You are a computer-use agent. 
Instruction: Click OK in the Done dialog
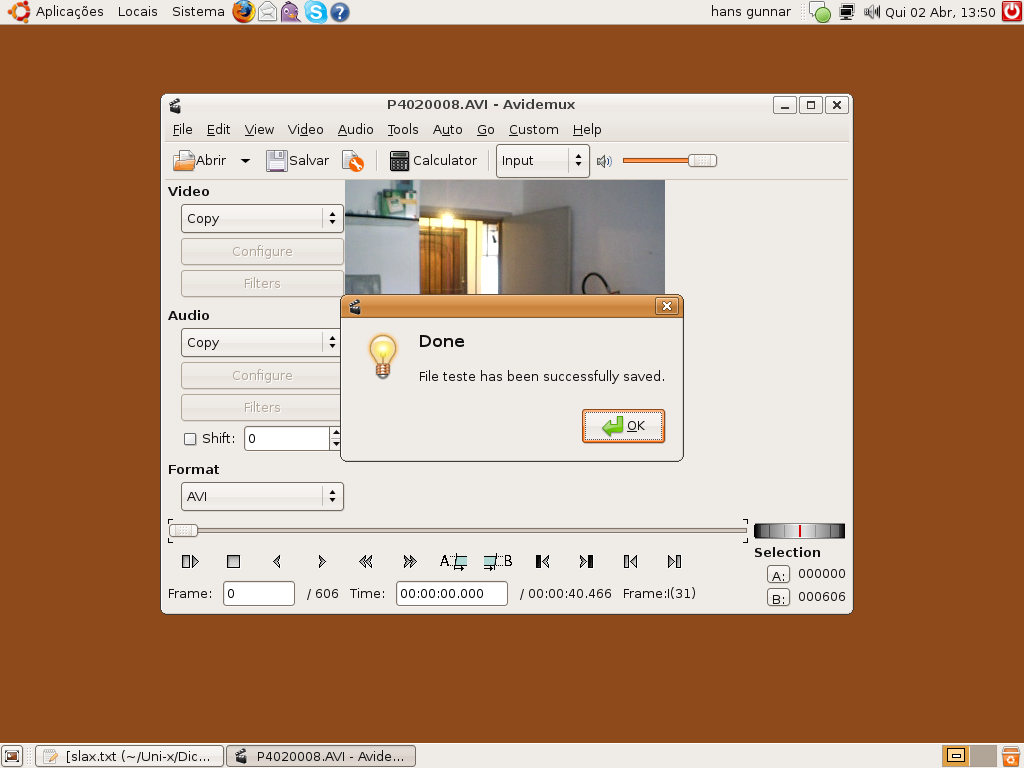(624, 426)
